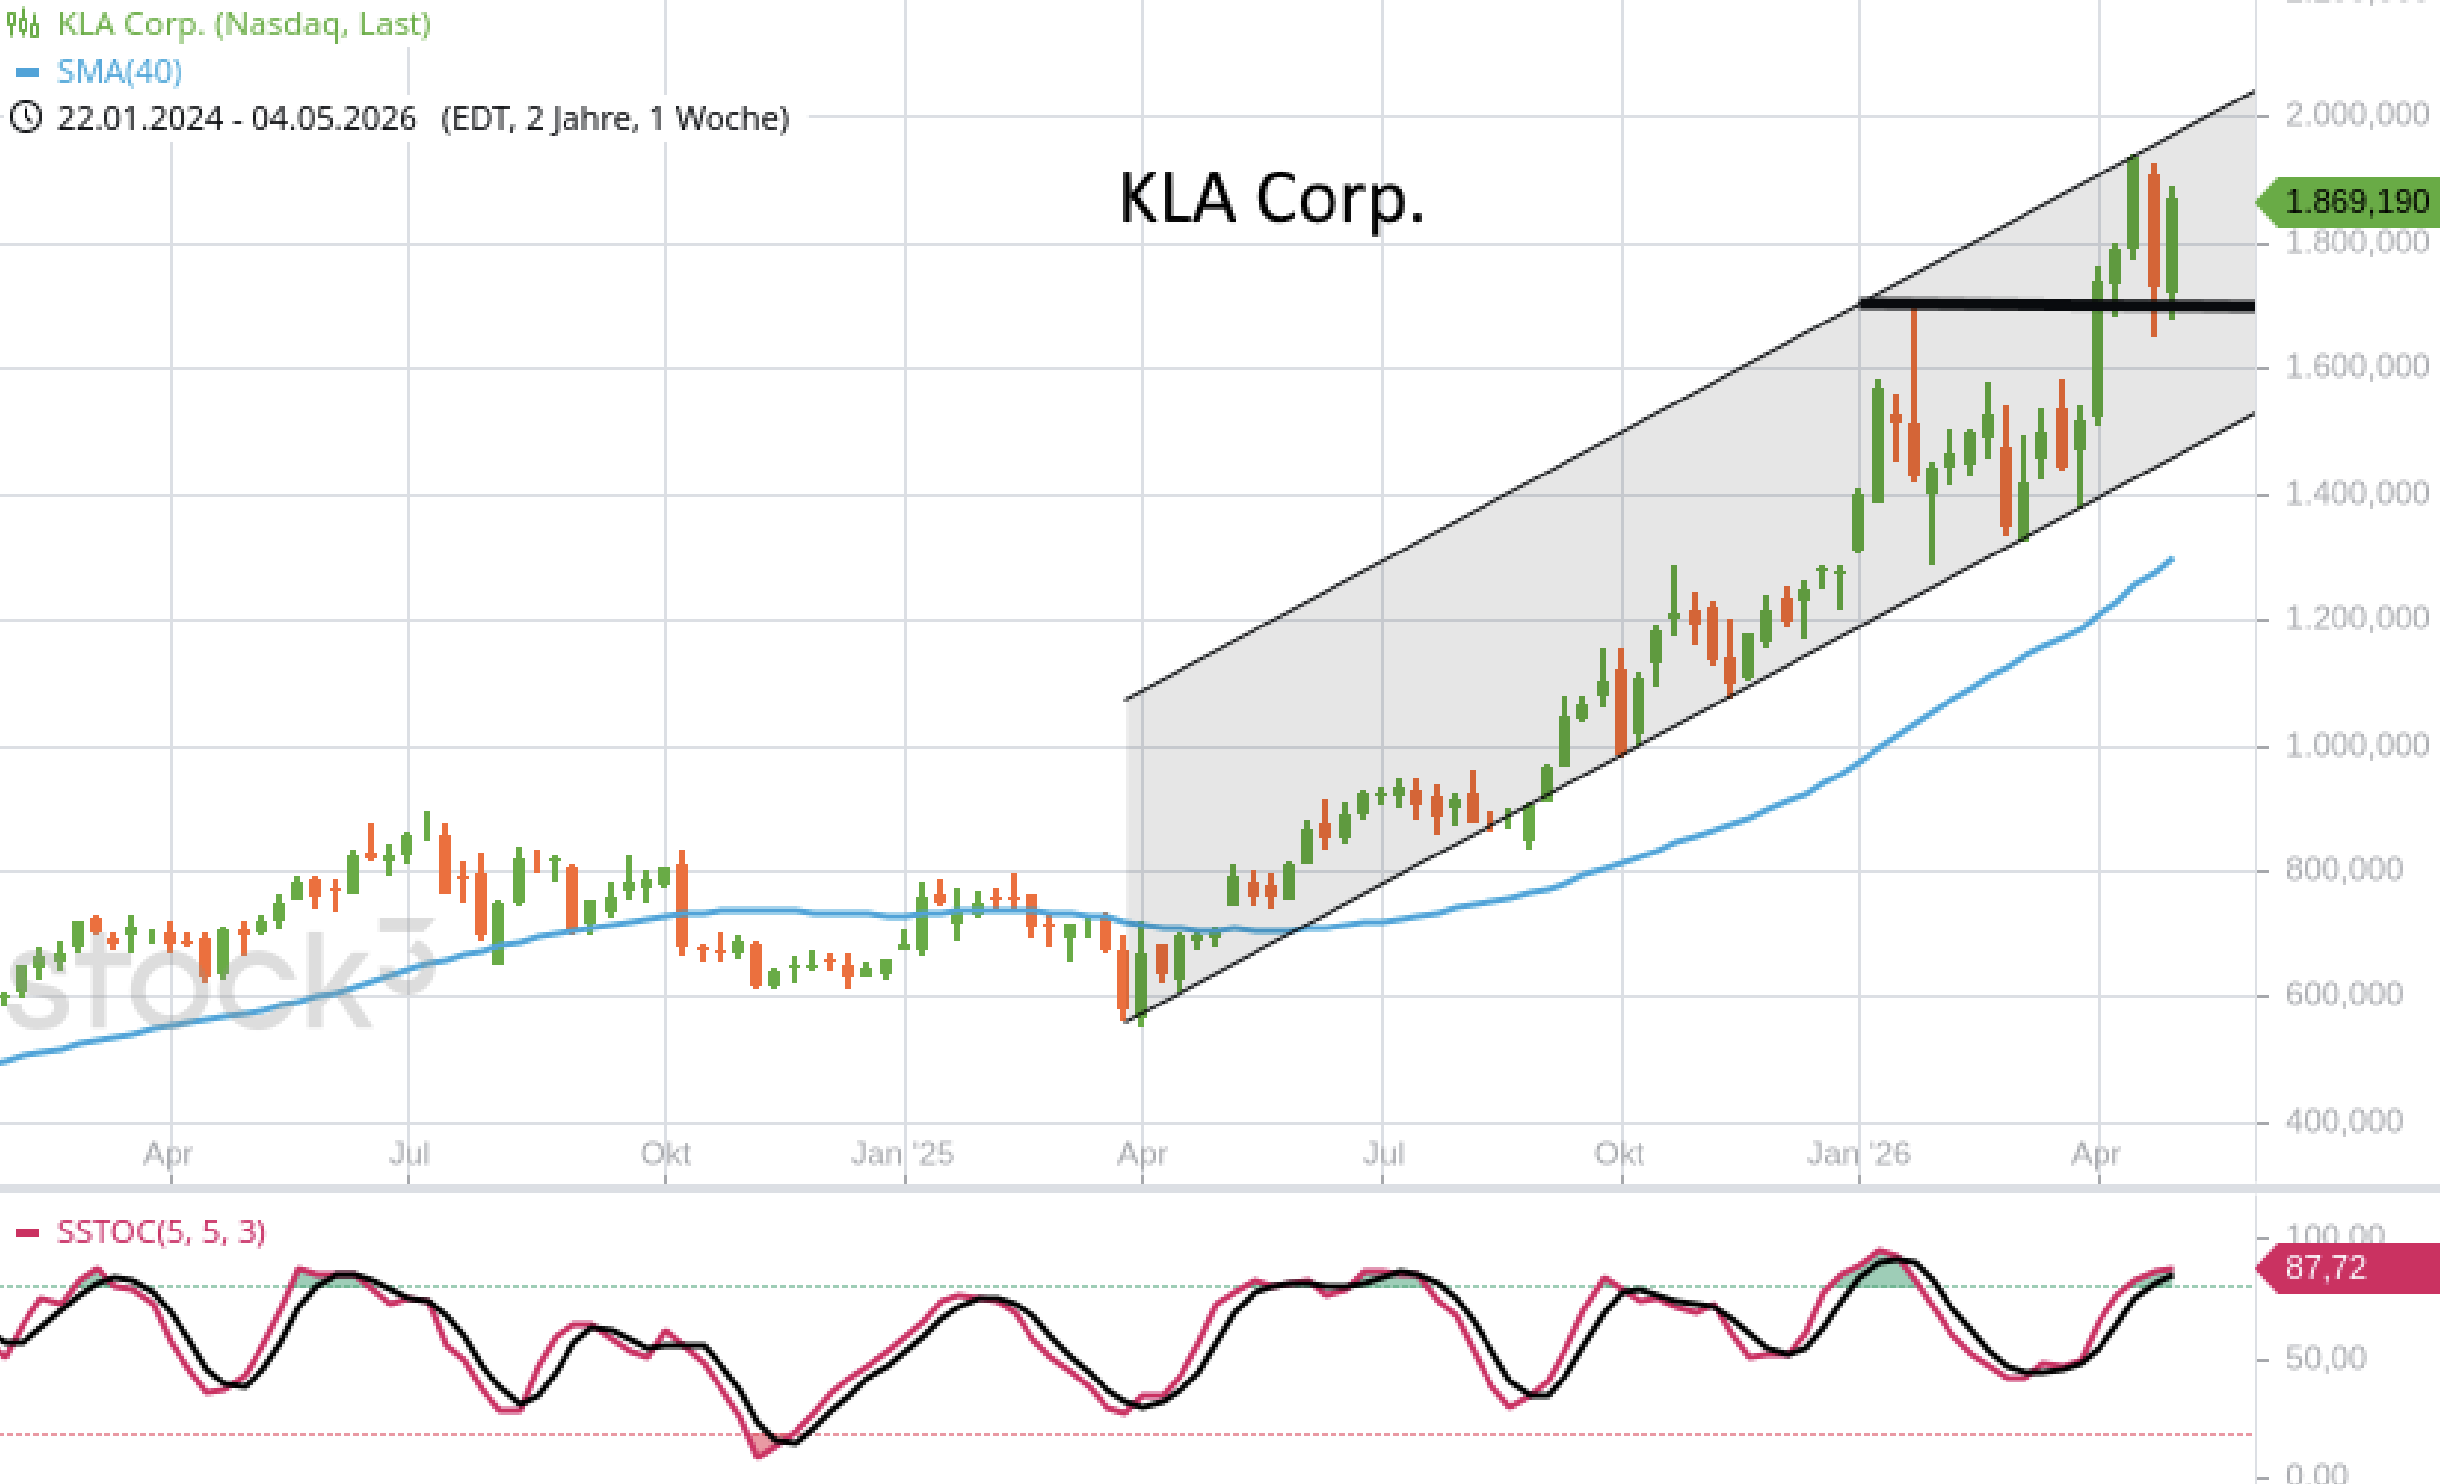Click the April 2024 'Apr' time axis label
Screen dimensions: 2440x1484
168,1155
